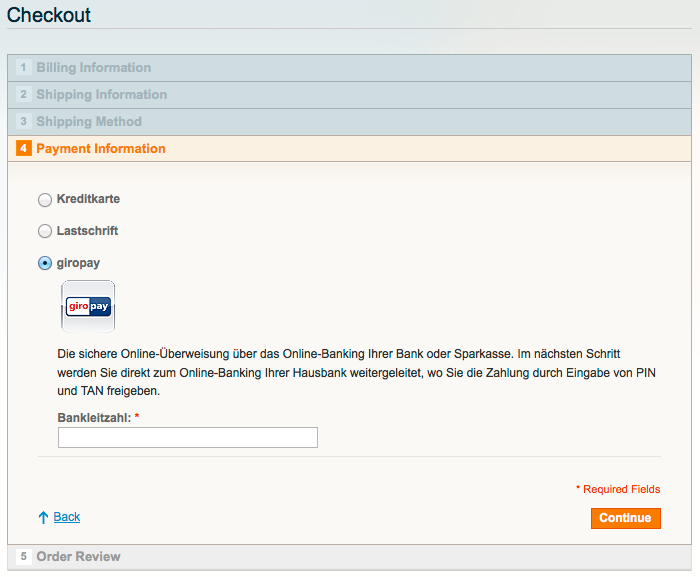The height and width of the screenshot is (577, 700).
Task: Open the Shipping Information step
Action: tap(349, 95)
